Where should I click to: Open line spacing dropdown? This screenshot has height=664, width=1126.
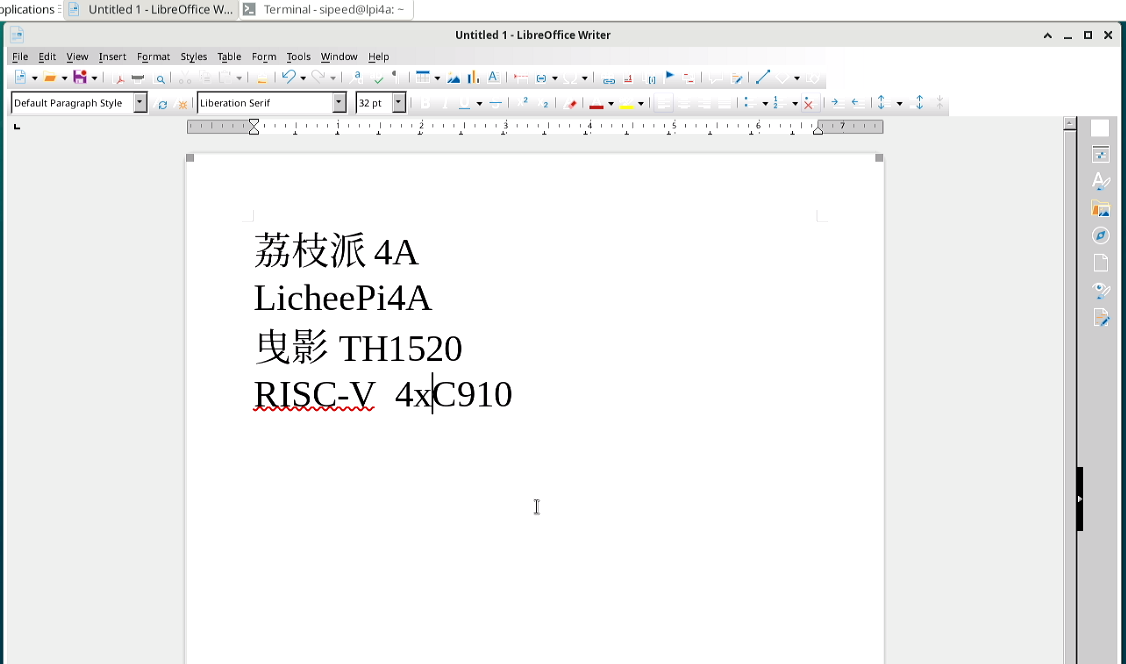[x=899, y=104]
